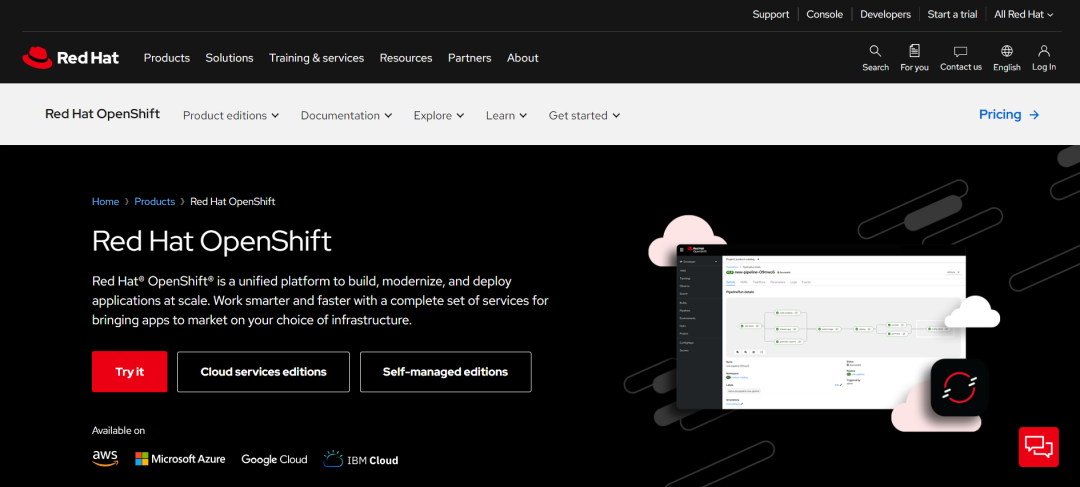
Task: Click the Red Hat OpenShift main heading
Action: pos(212,242)
